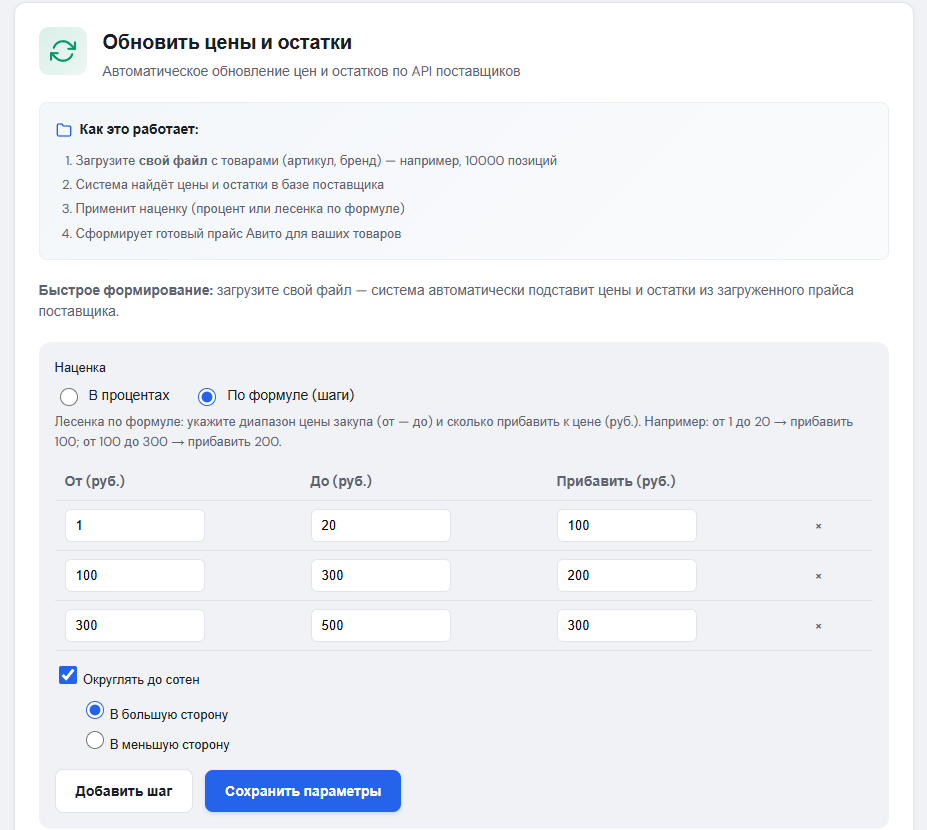Click the "До" field containing value 20
Screen dimensions: 927x830
coord(380,524)
